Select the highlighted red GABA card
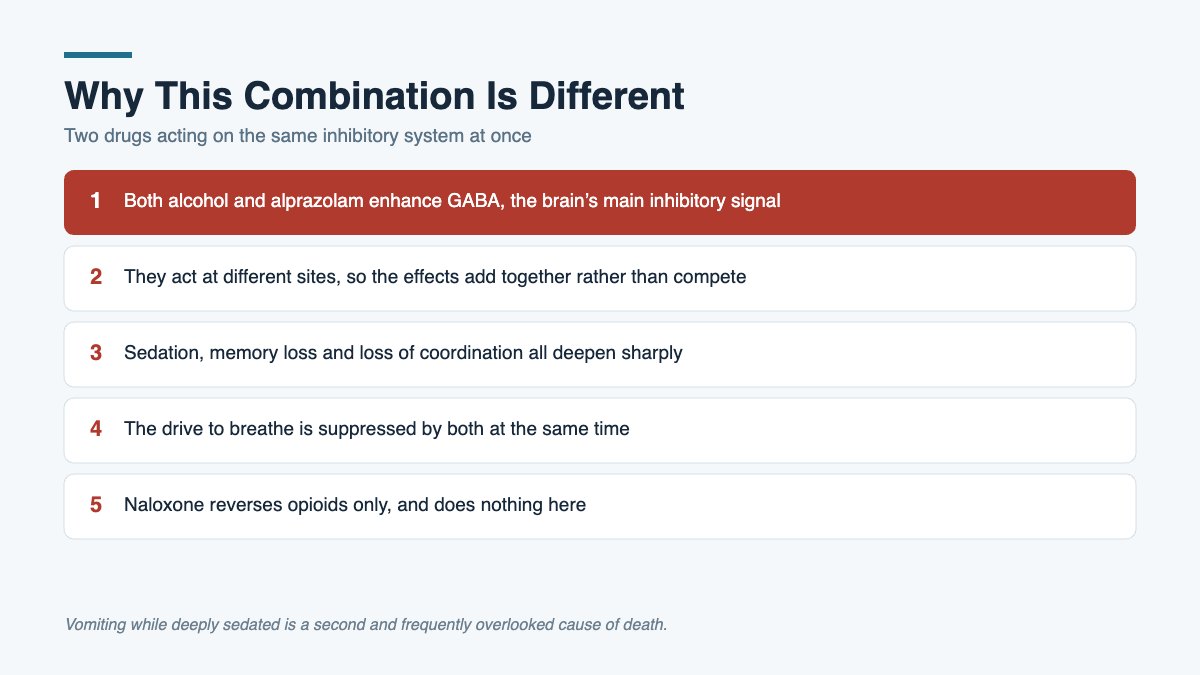 [600, 202]
